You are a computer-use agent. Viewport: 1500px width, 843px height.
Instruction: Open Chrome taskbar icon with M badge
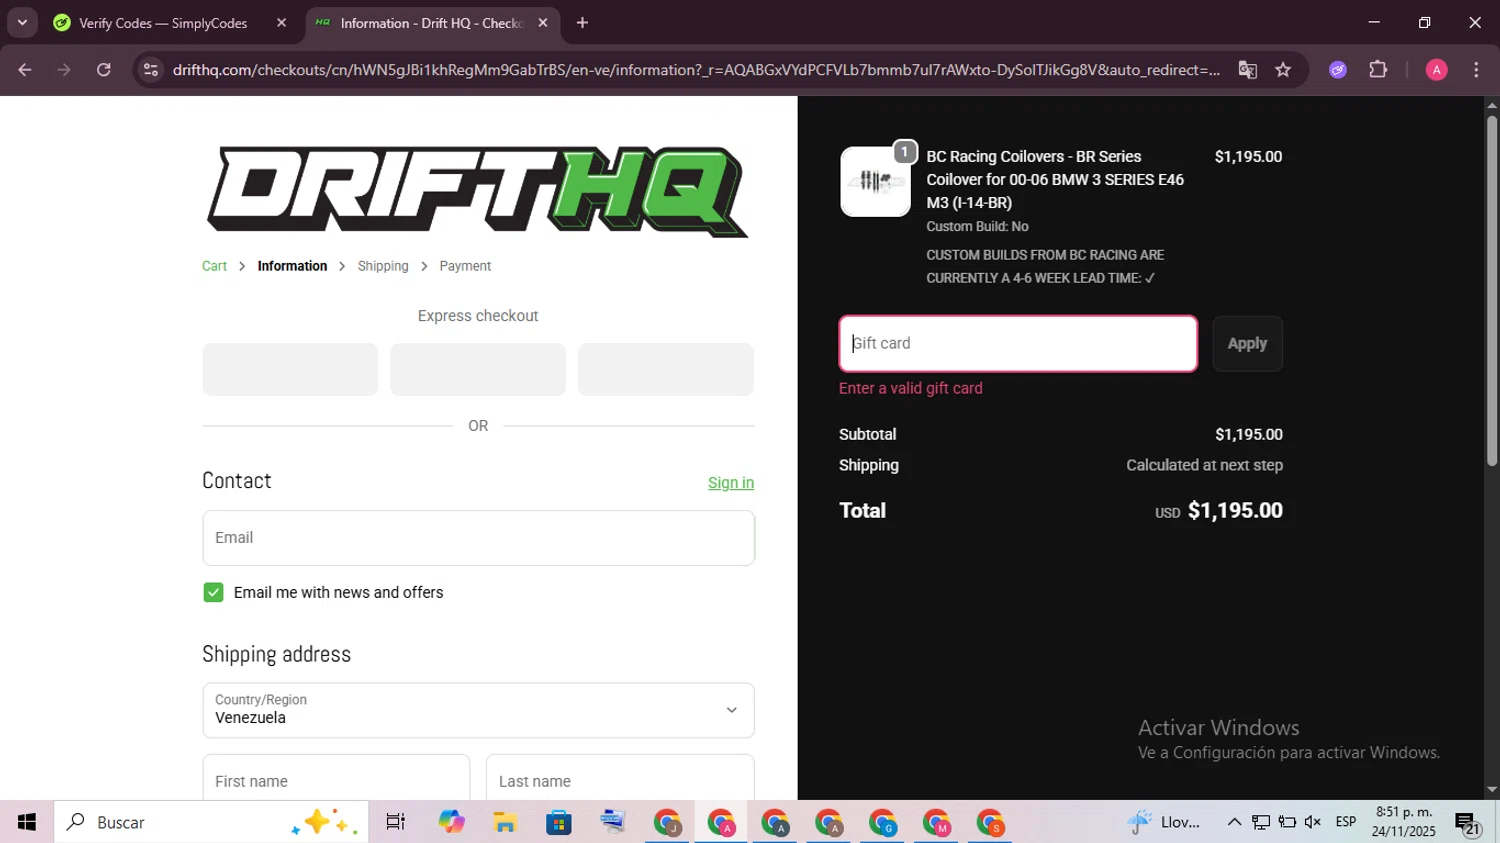pyautogui.click(x=937, y=822)
